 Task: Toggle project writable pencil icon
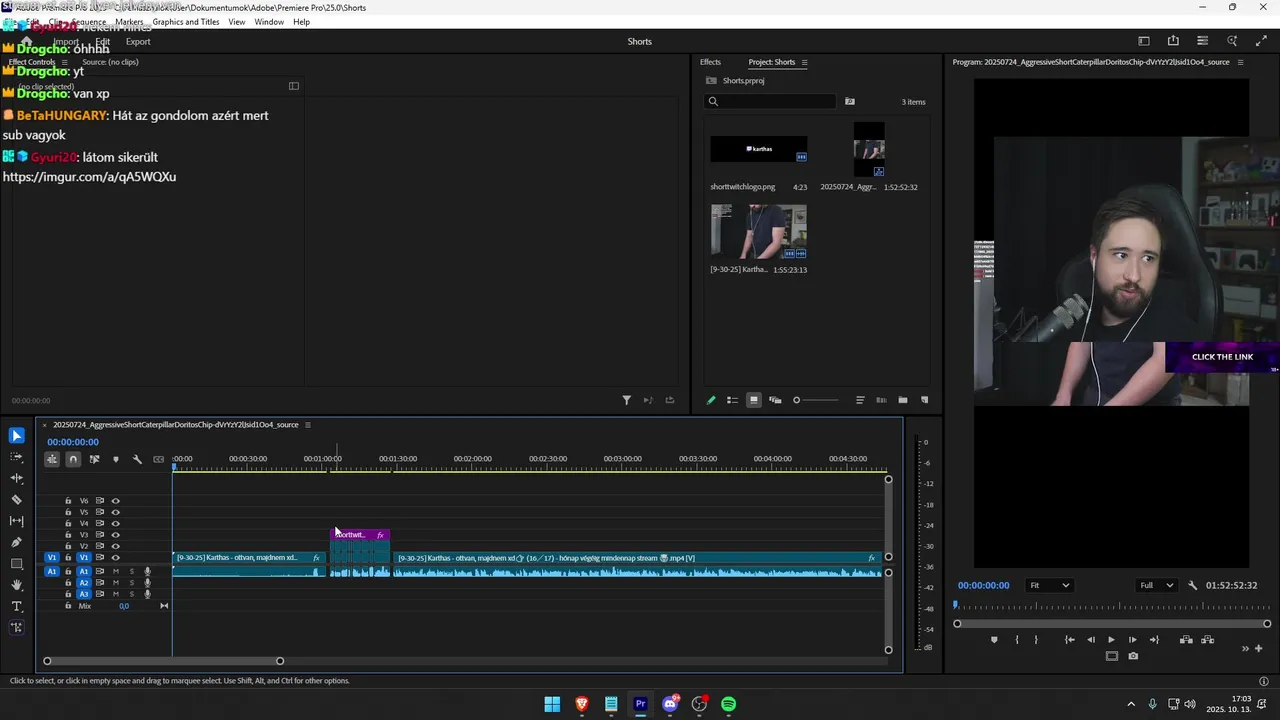(x=711, y=400)
